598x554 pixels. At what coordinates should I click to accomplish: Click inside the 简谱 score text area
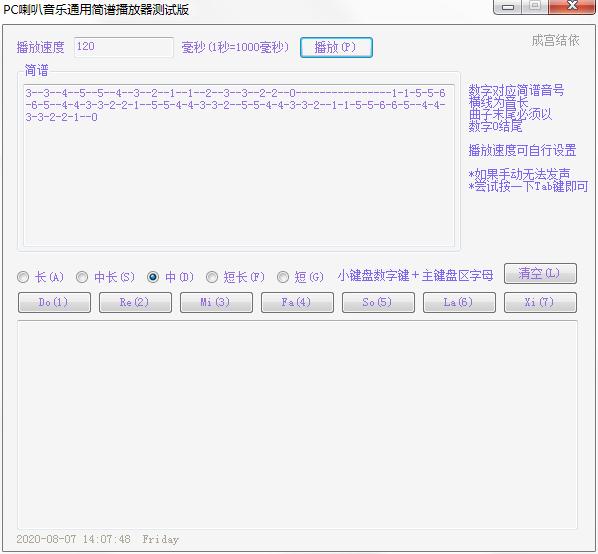coord(239,165)
